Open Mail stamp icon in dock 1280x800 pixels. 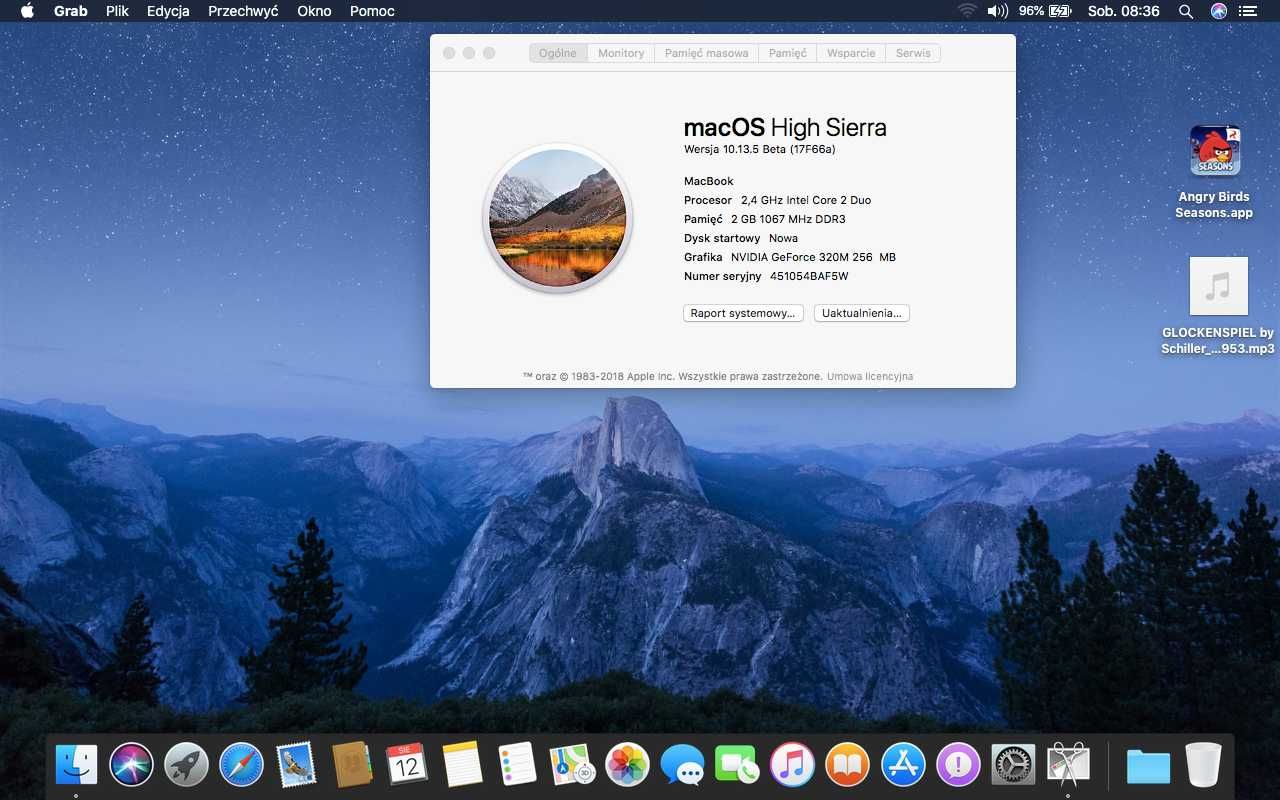[296, 765]
